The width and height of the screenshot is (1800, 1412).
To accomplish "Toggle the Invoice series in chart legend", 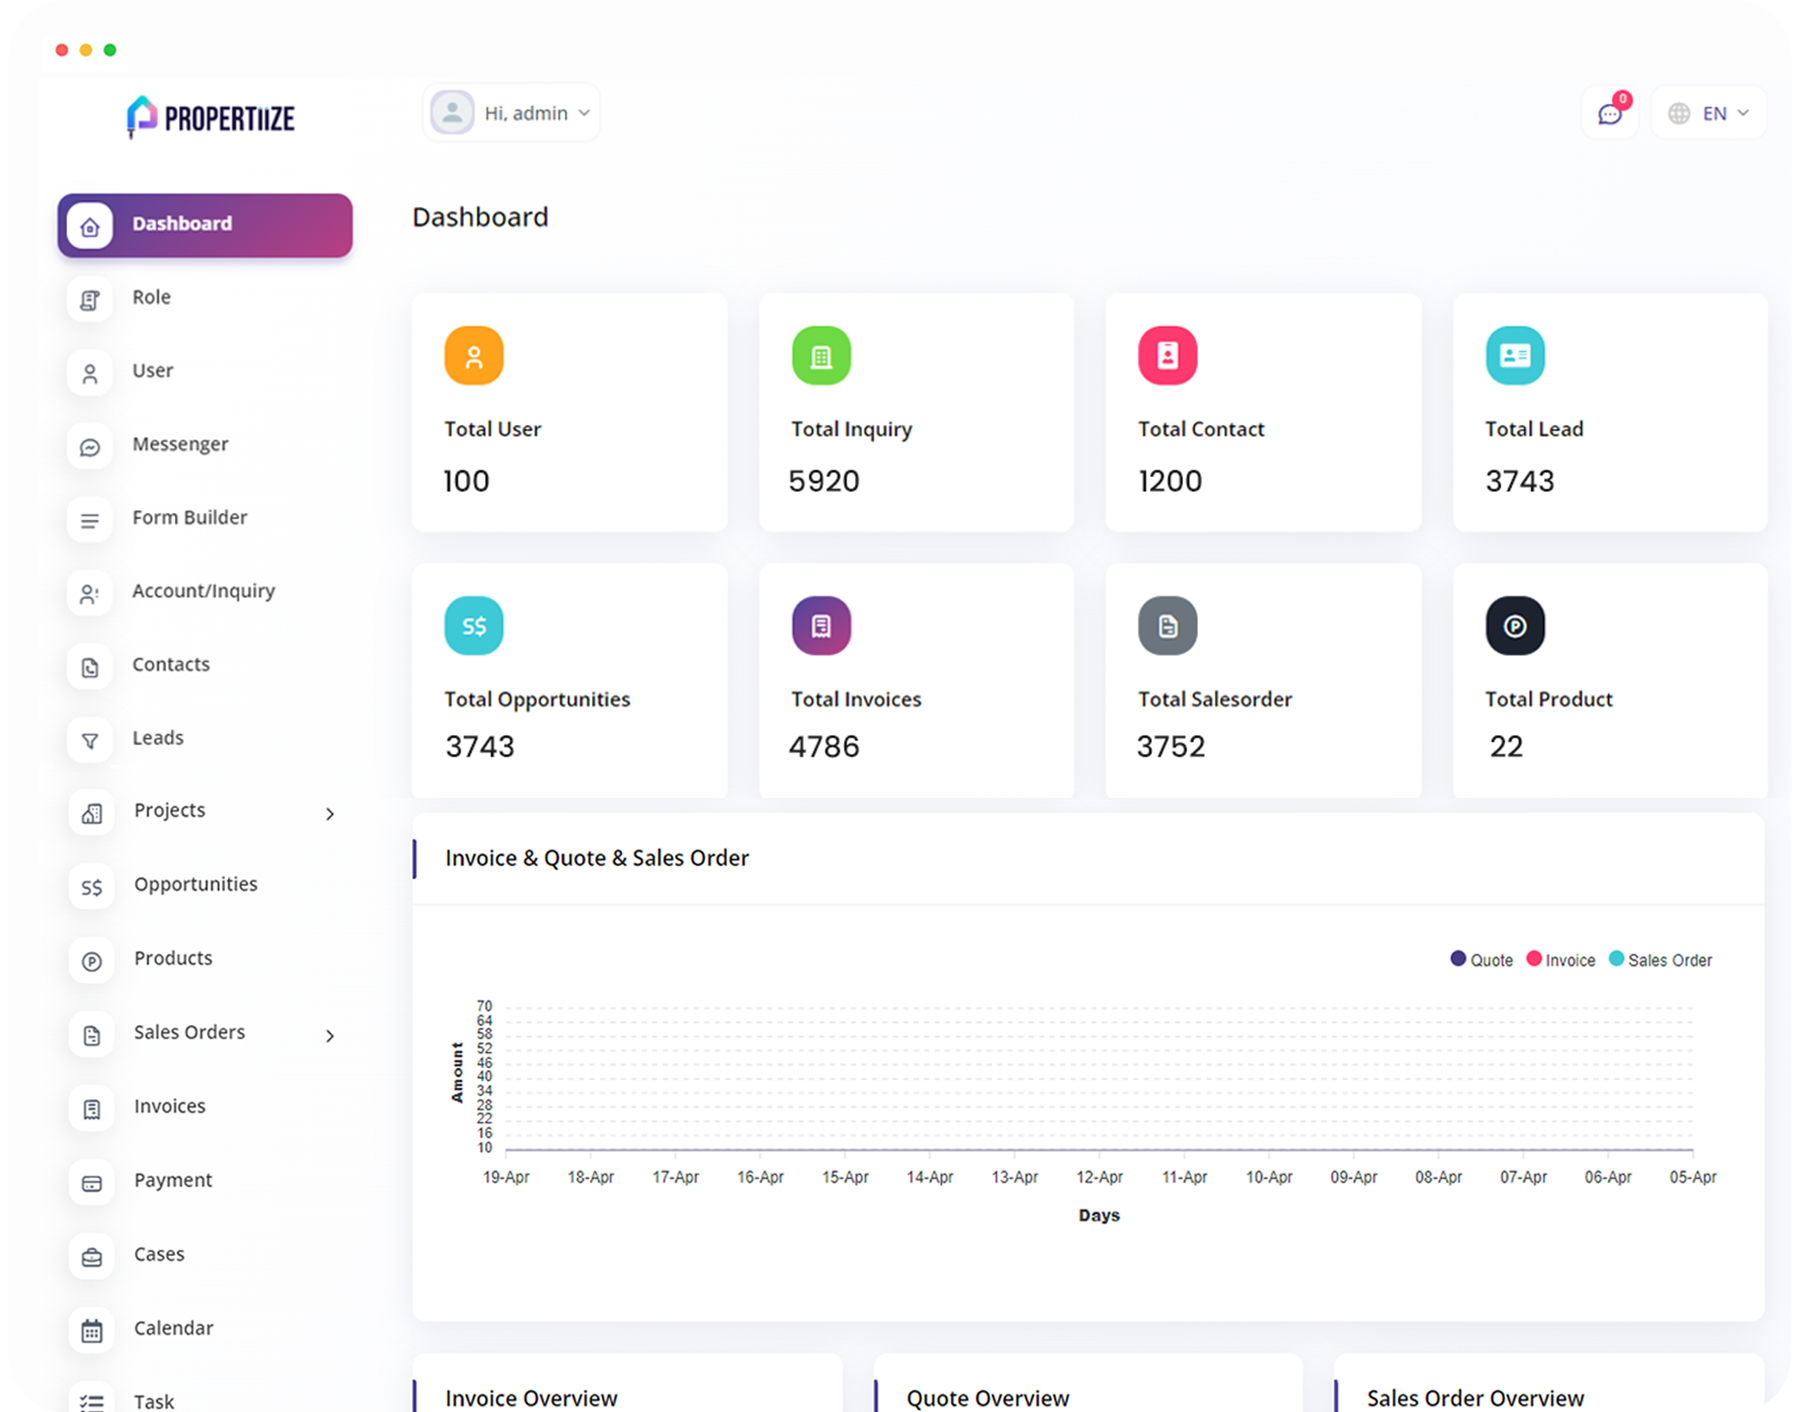I will click(1561, 960).
